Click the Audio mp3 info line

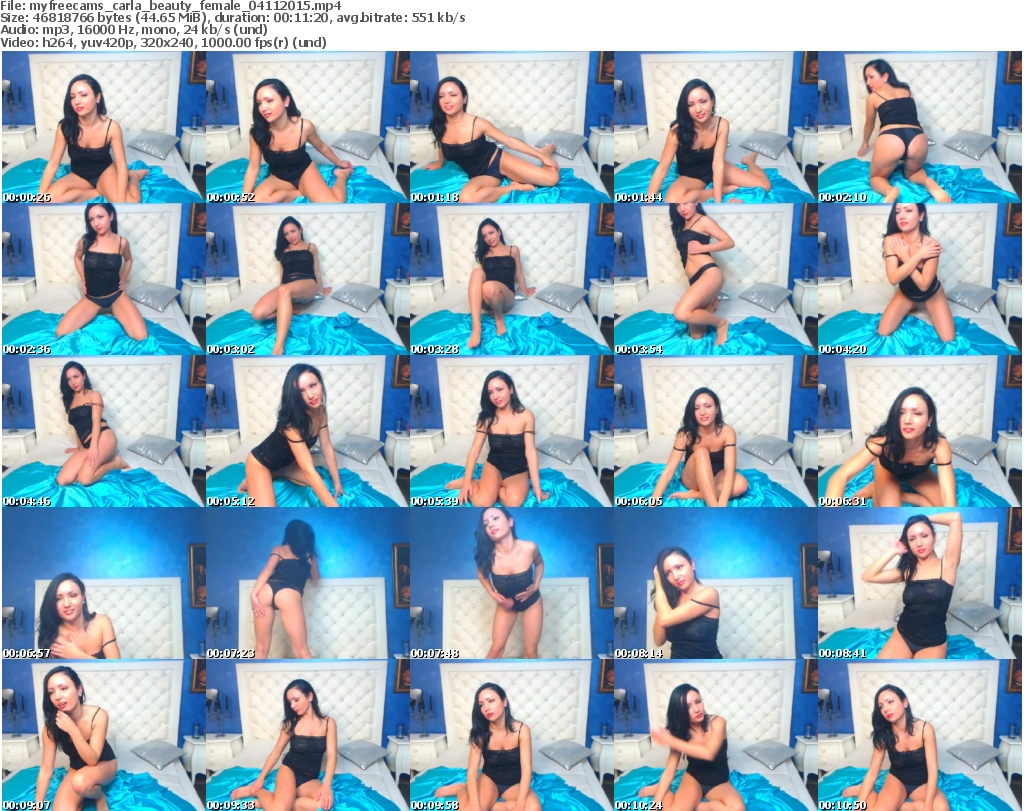(134, 30)
